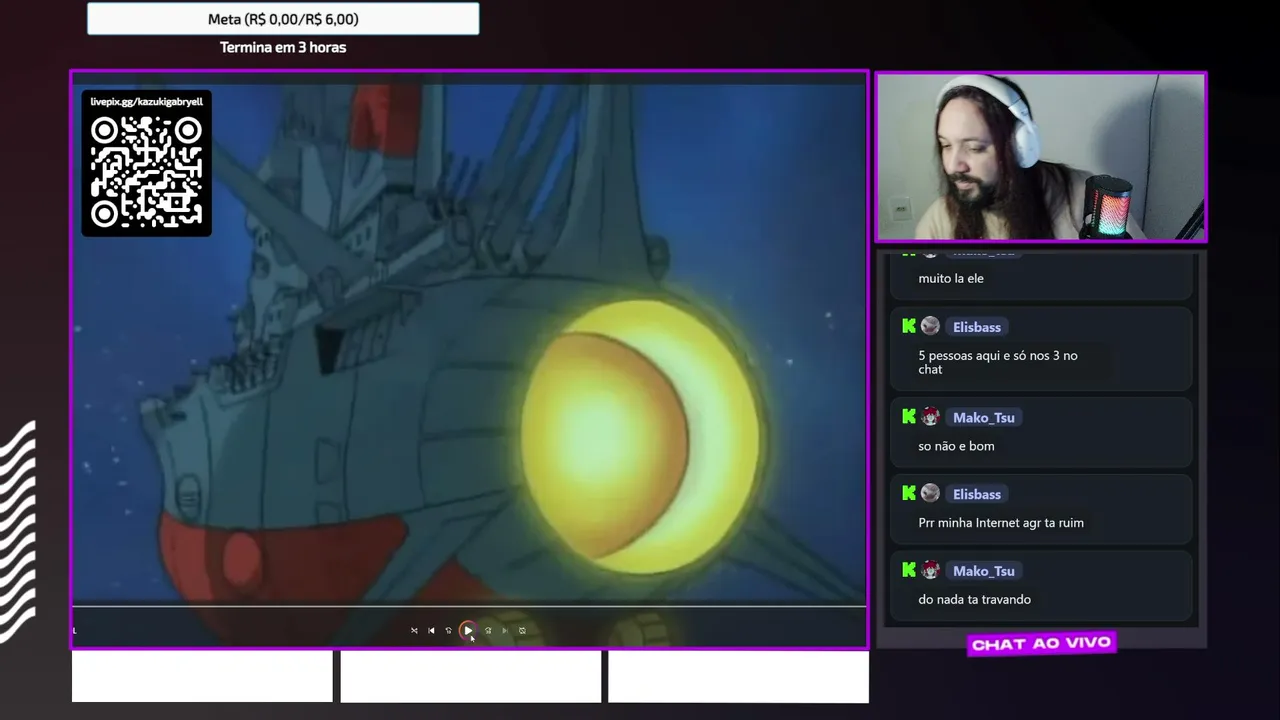Image resolution: width=1280 pixels, height=720 pixels.
Task: Select the message "5 pessoas aqui e só nos 3 no chat"
Action: [998, 362]
